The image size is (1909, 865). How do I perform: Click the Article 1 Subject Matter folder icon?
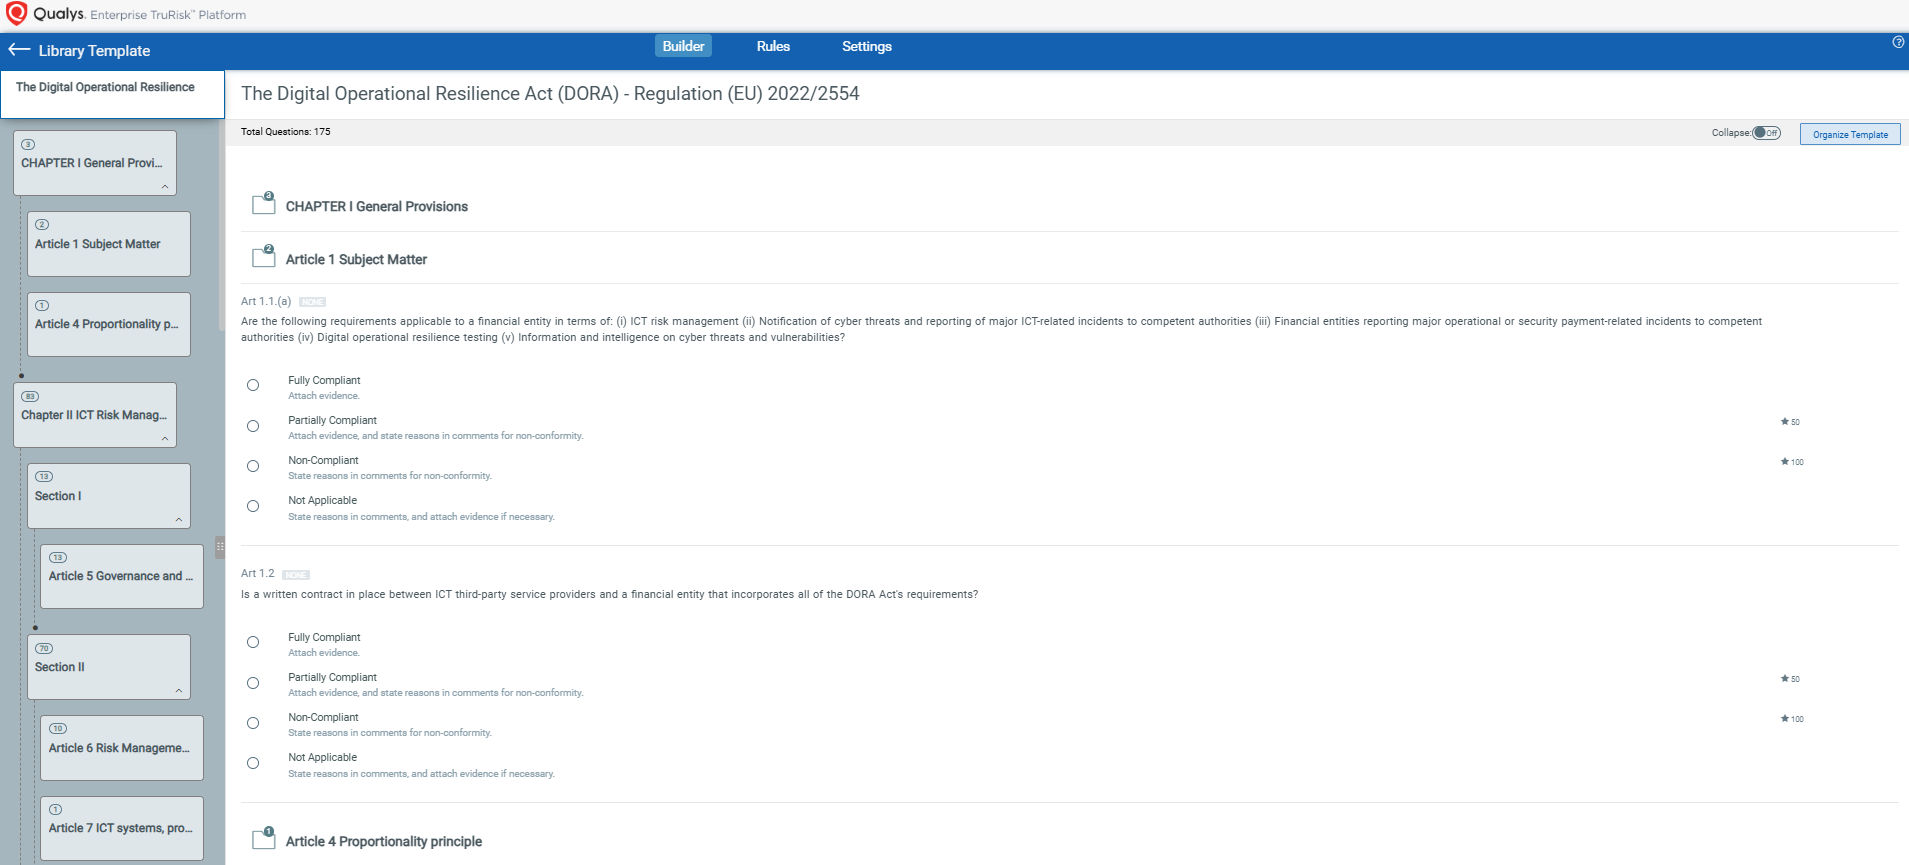tap(264, 257)
